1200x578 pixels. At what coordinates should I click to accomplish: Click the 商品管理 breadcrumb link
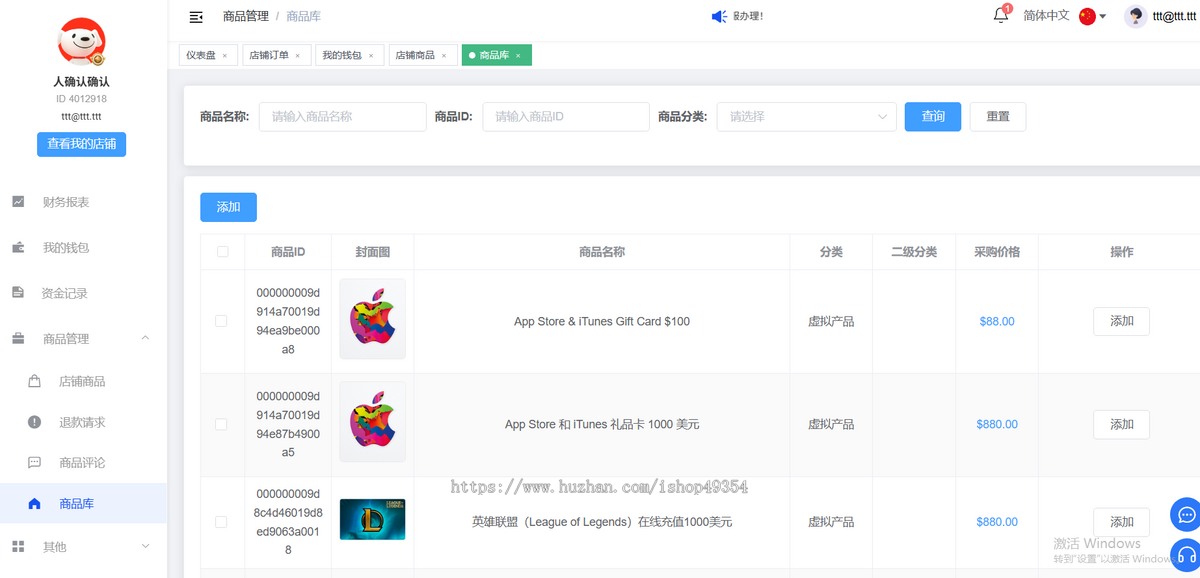pyautogui.click(x=246, y=16)
